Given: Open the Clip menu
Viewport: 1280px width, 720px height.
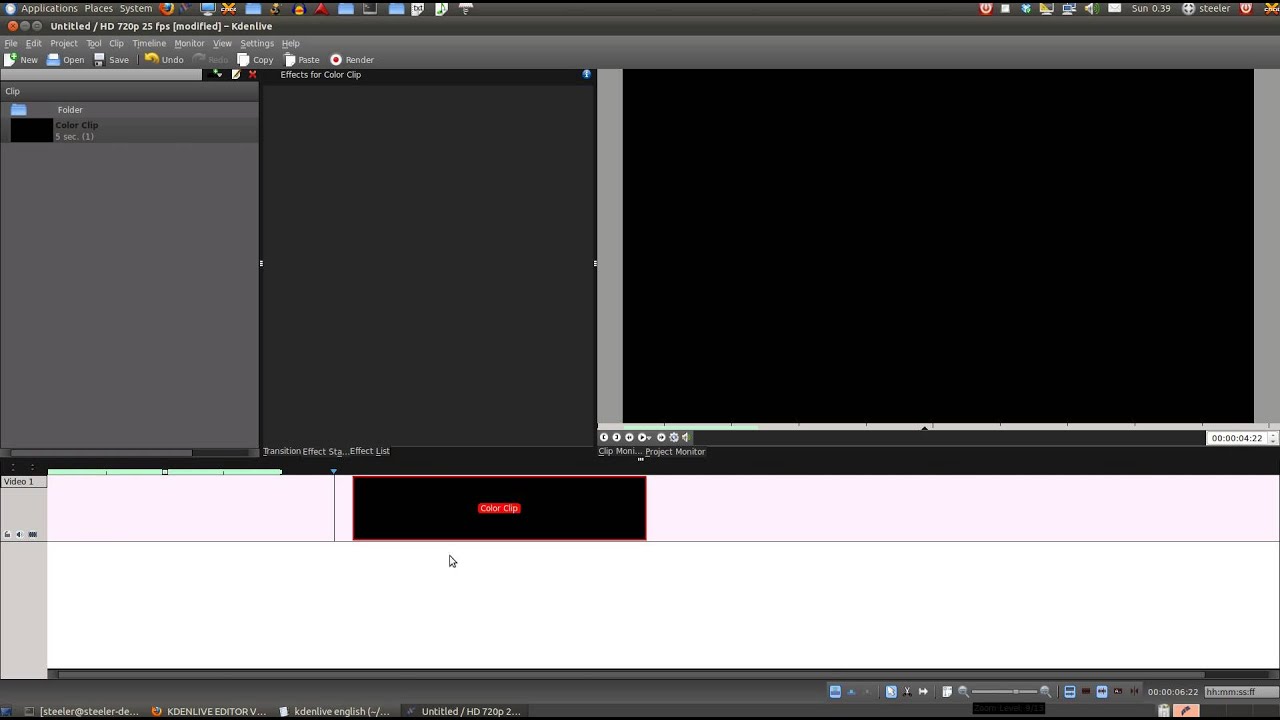Looking at the screenshot, I should point(116,43).
